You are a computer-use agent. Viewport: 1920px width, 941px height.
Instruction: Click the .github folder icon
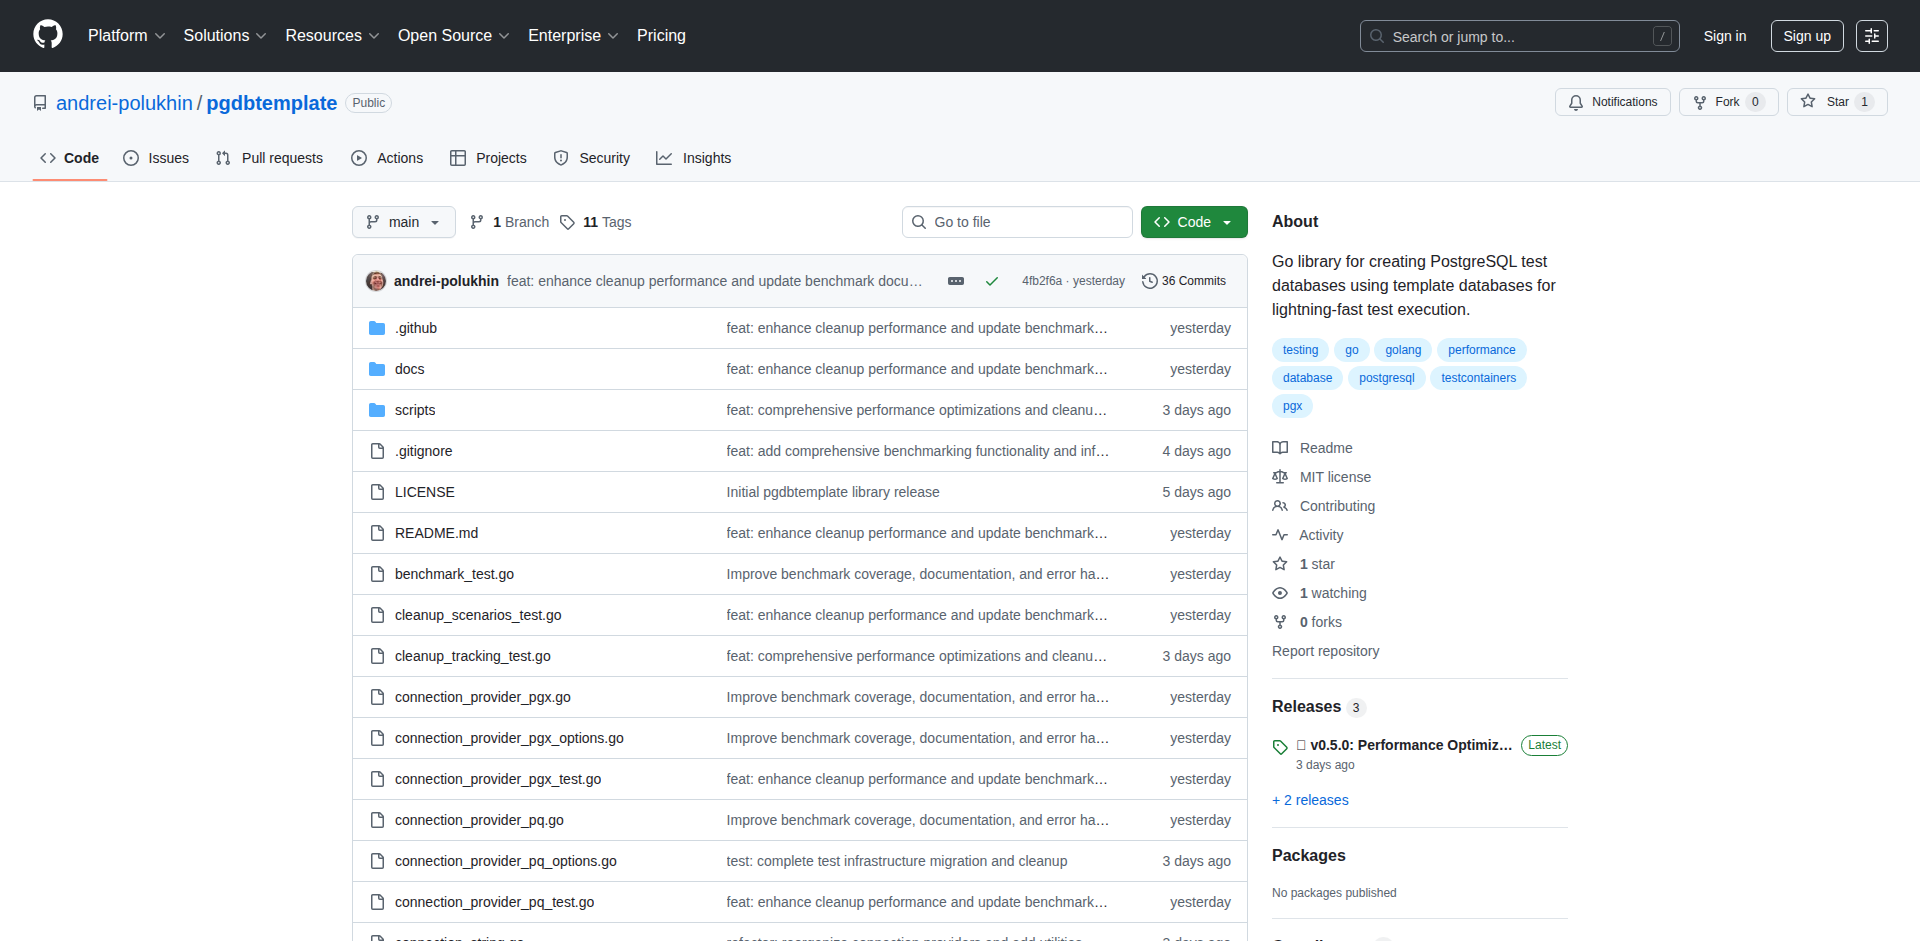click(377, 328)
